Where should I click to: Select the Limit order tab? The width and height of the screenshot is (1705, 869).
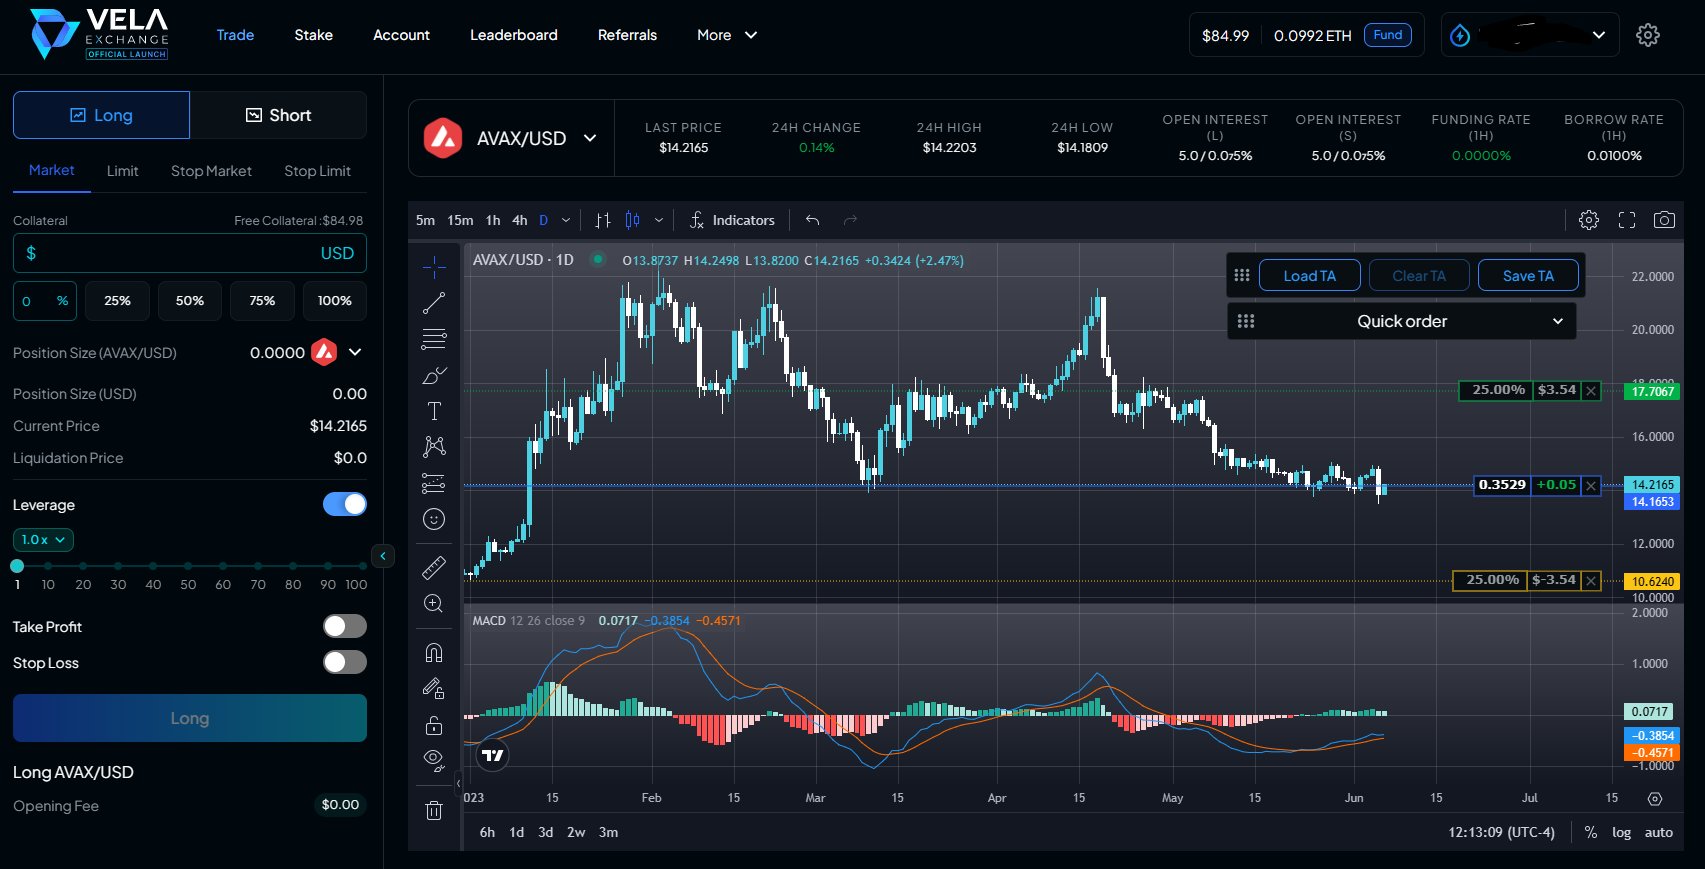pos(122,171)
